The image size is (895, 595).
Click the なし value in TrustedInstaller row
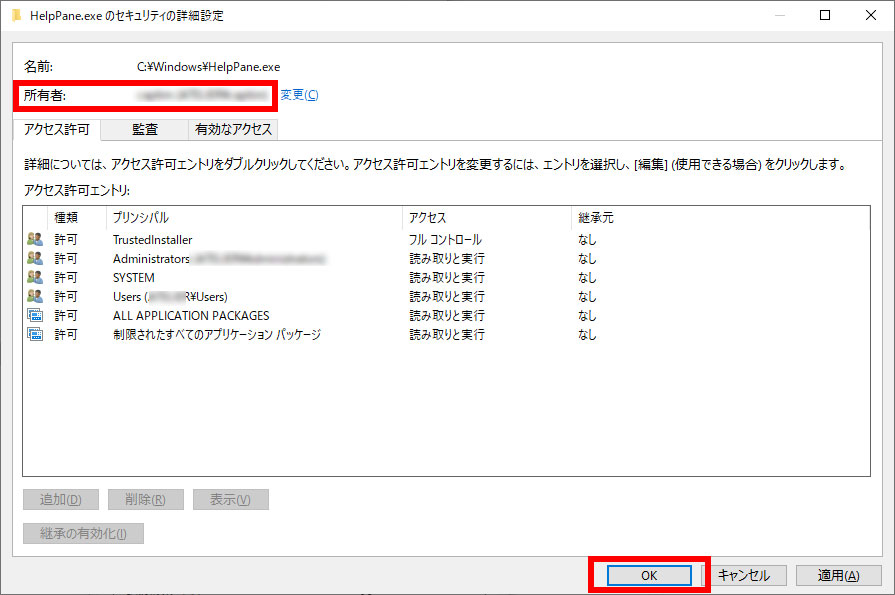point(587,240)
